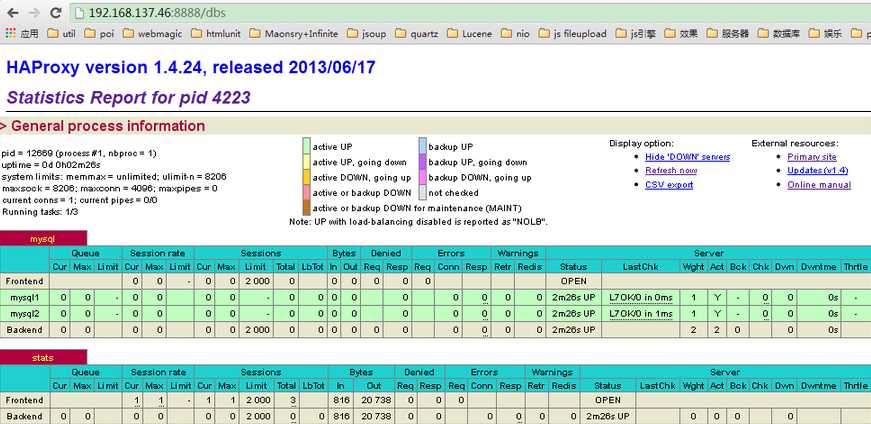Click the address bar URL field
Image resolution: width=871 pixels, height=424 pixels.
click(x=470, y=12)
